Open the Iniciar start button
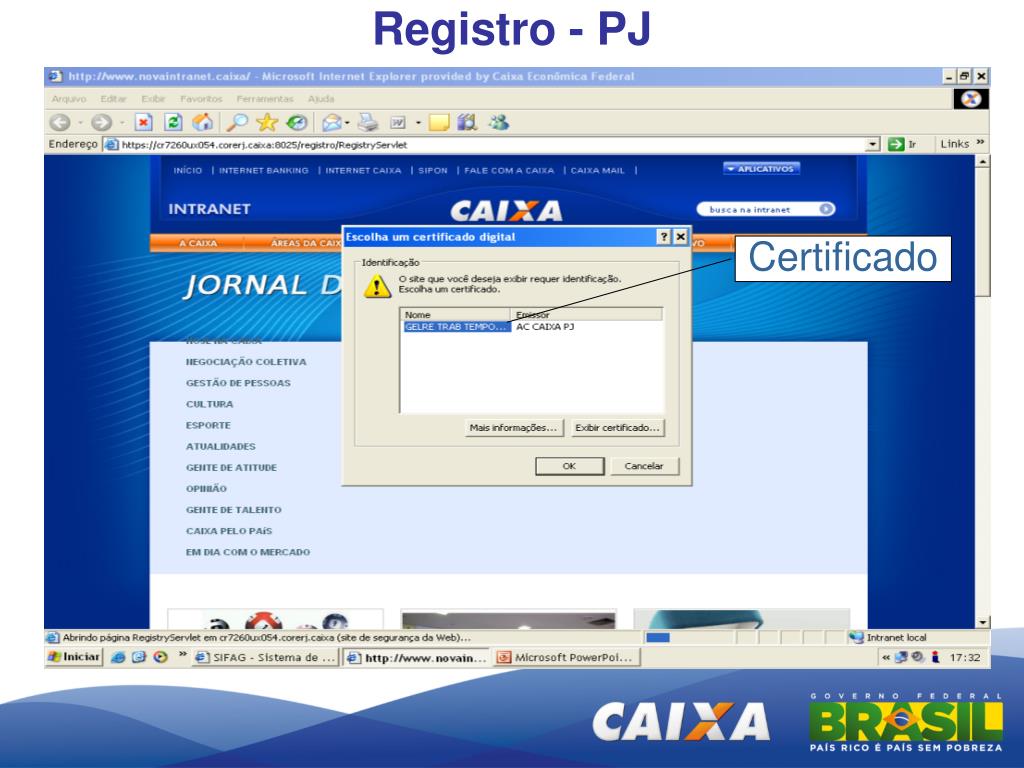 [74, 657]
